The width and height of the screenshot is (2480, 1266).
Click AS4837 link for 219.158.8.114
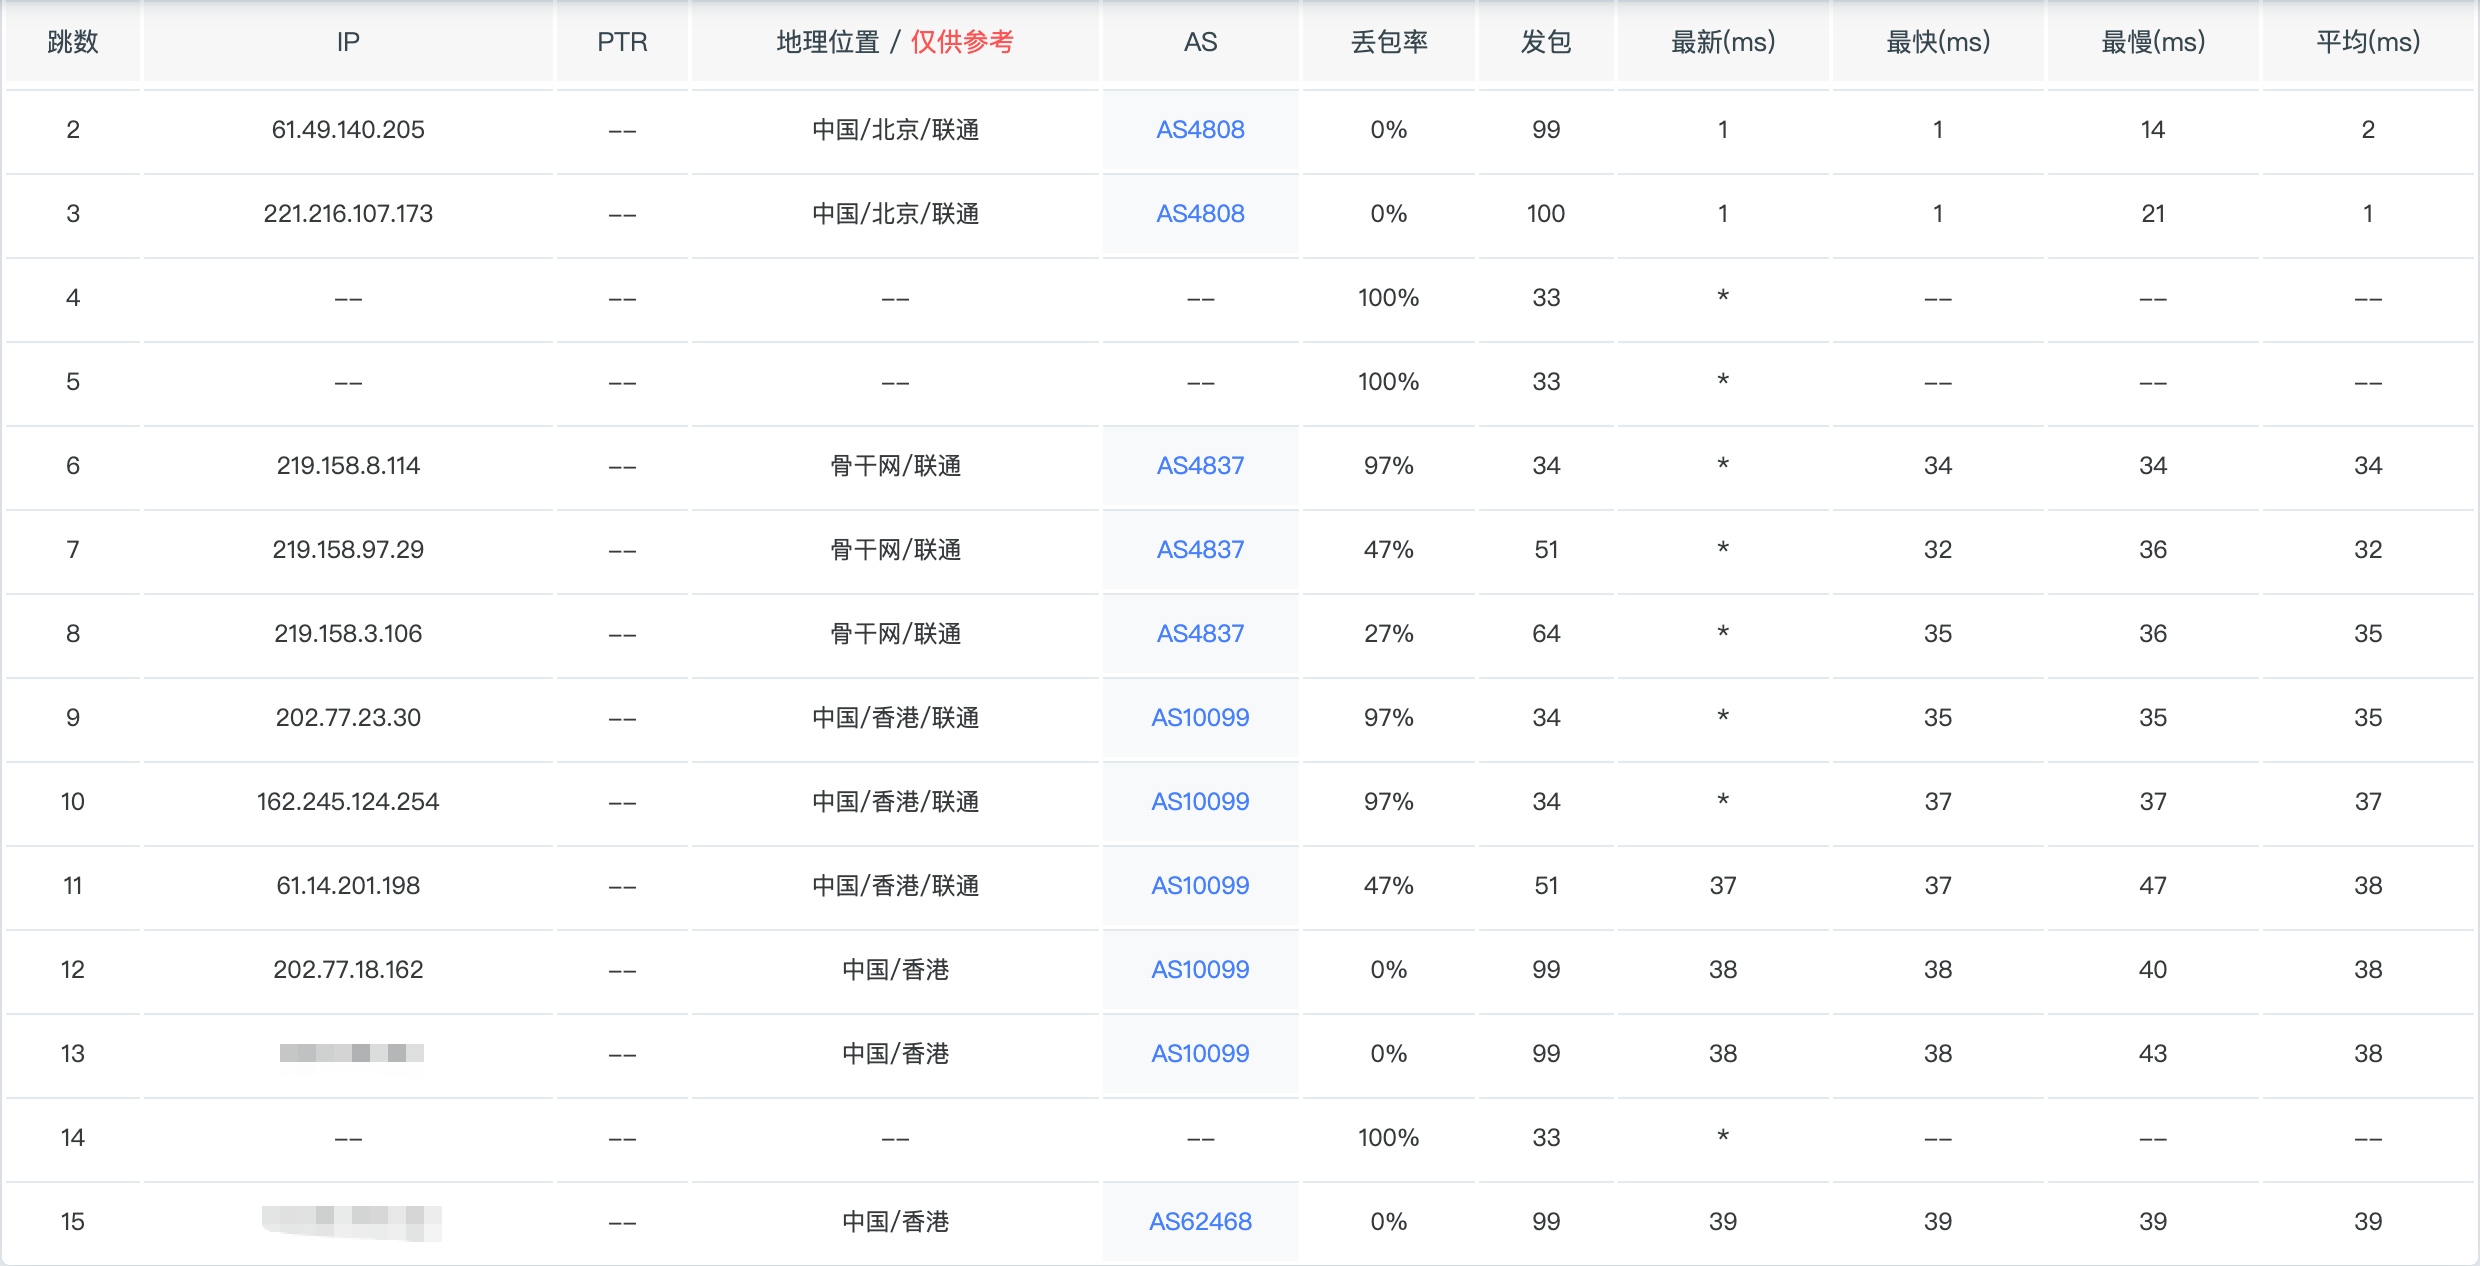click(1200, 466)
